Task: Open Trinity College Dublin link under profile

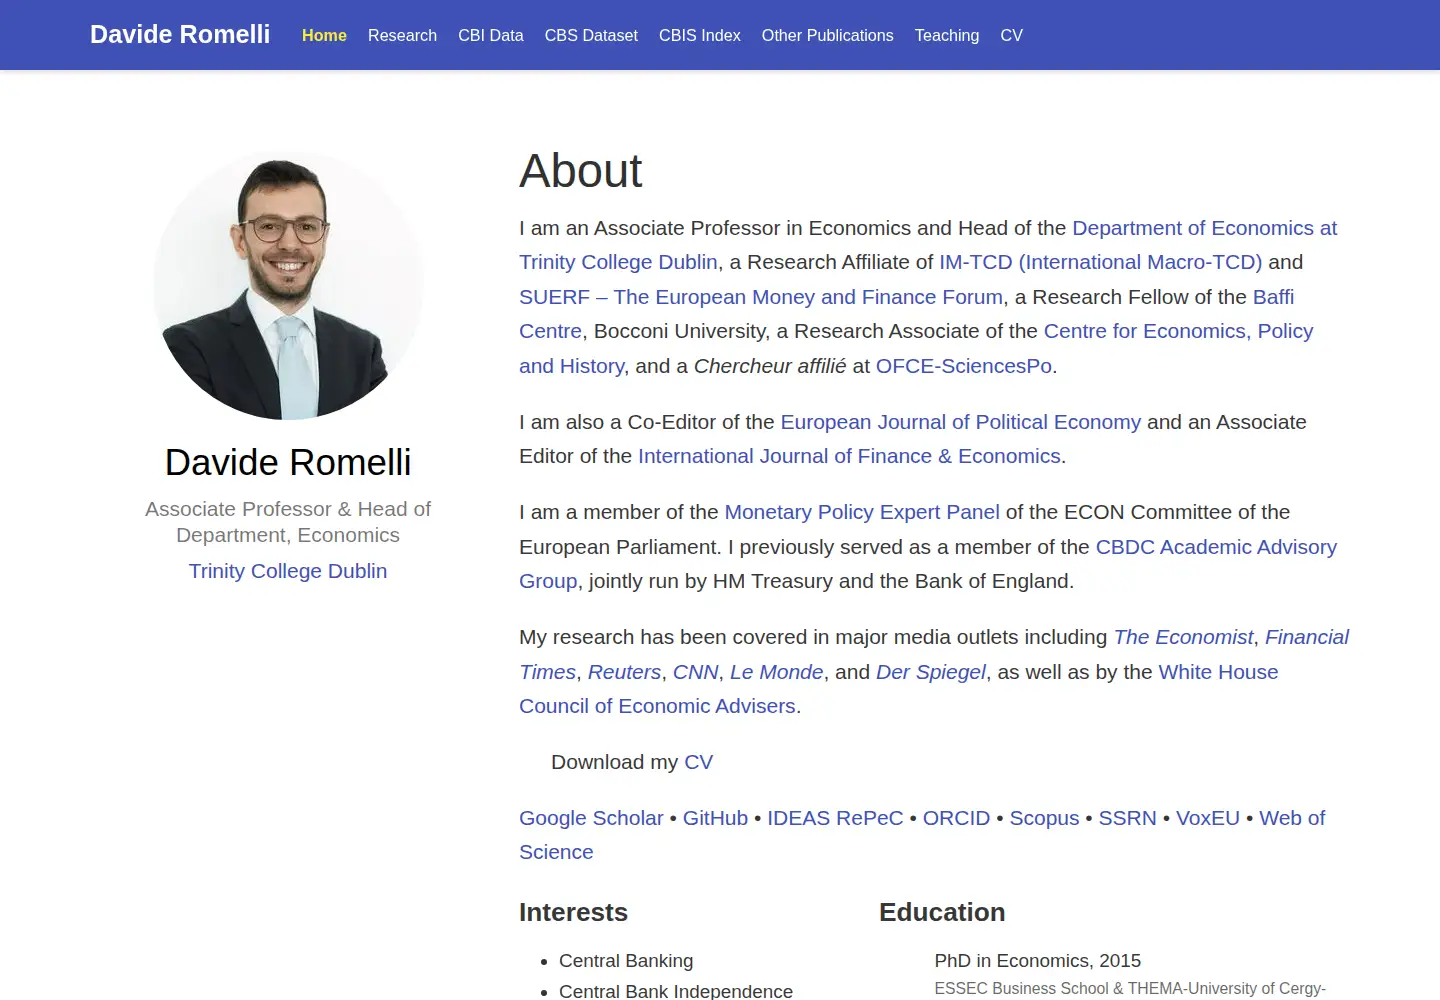Action: [x=288, y=571]
